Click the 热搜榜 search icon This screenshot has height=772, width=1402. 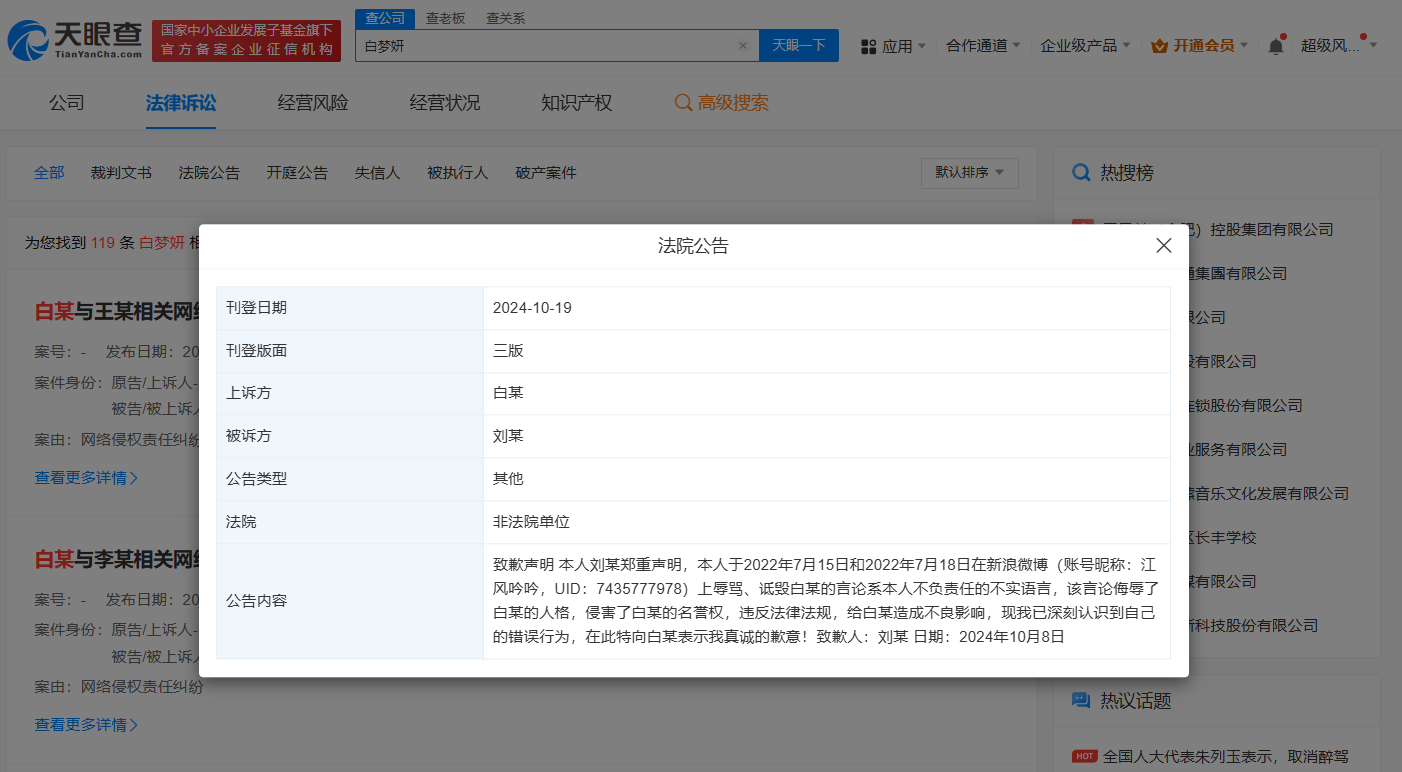click(1081, 173)
